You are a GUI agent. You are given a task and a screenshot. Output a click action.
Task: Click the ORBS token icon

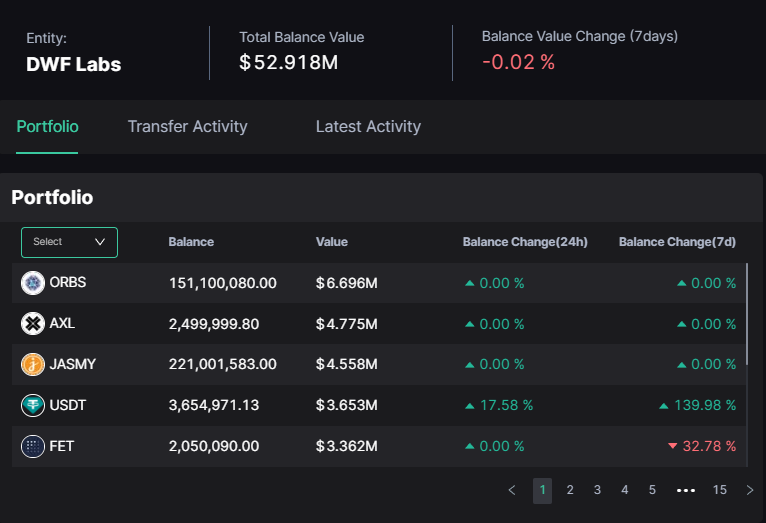[33, 283]
